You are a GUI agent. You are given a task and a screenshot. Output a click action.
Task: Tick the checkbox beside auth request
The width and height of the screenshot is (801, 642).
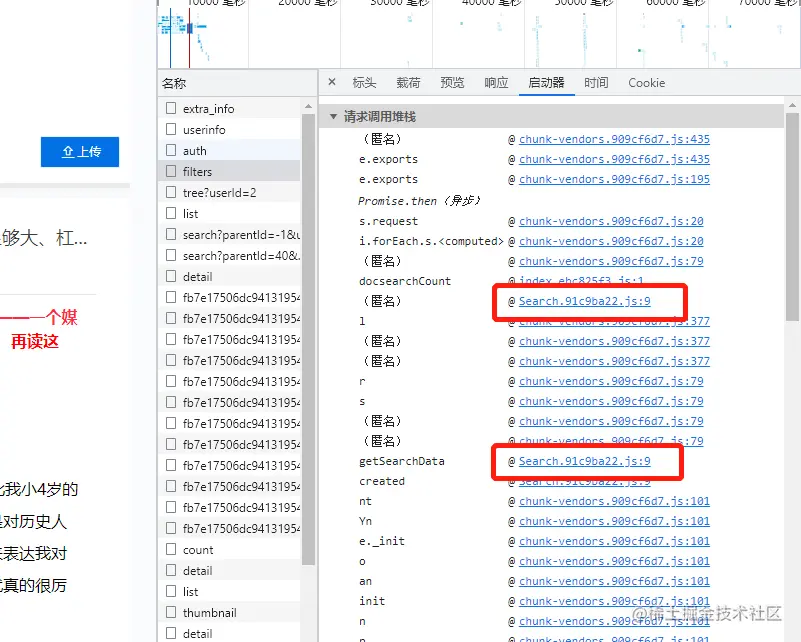pos(171,150)
